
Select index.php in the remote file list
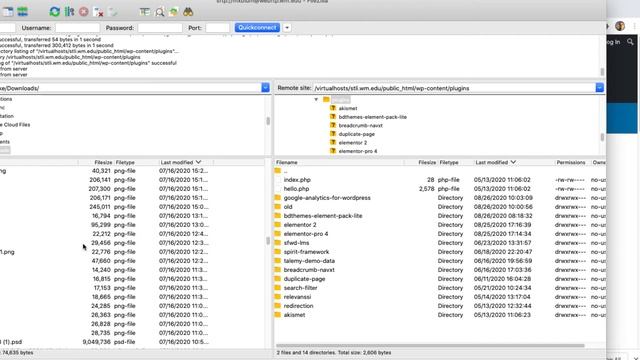440,180
